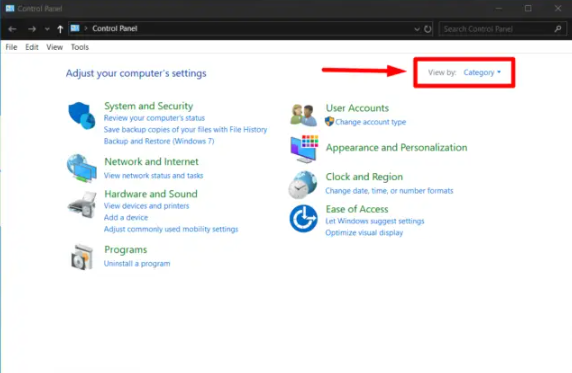Open the View by Category dropdown
Viewport: 572px width, 373px height.
tap(482, 72)
